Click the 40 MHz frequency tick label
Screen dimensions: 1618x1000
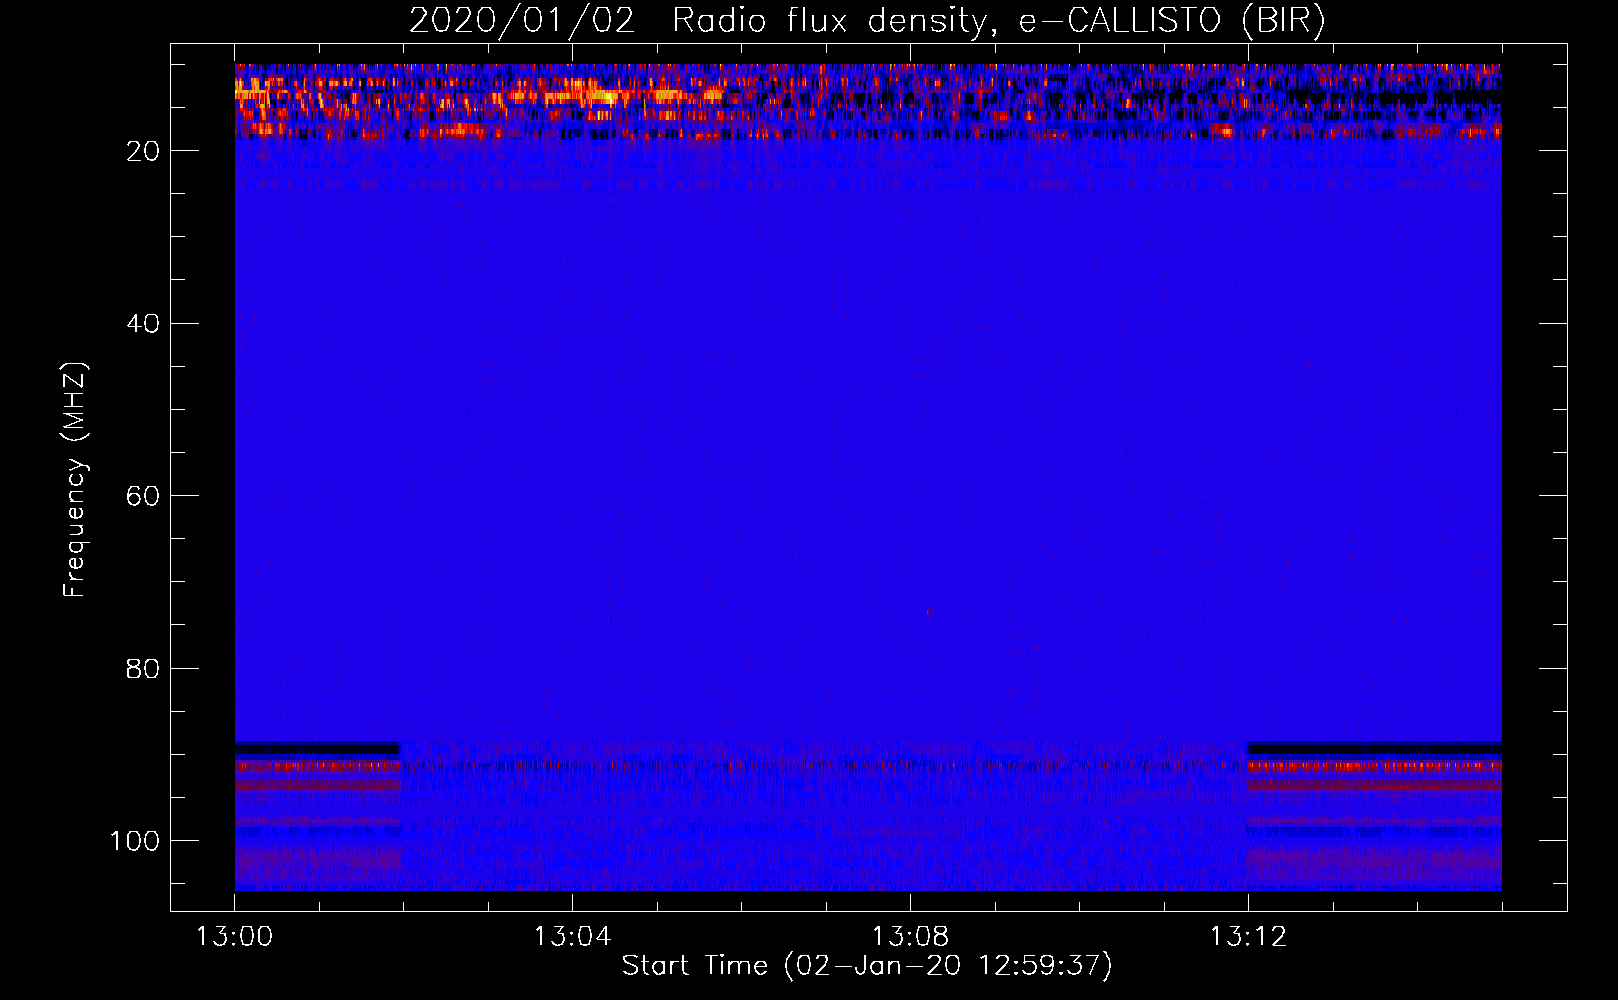143,324
